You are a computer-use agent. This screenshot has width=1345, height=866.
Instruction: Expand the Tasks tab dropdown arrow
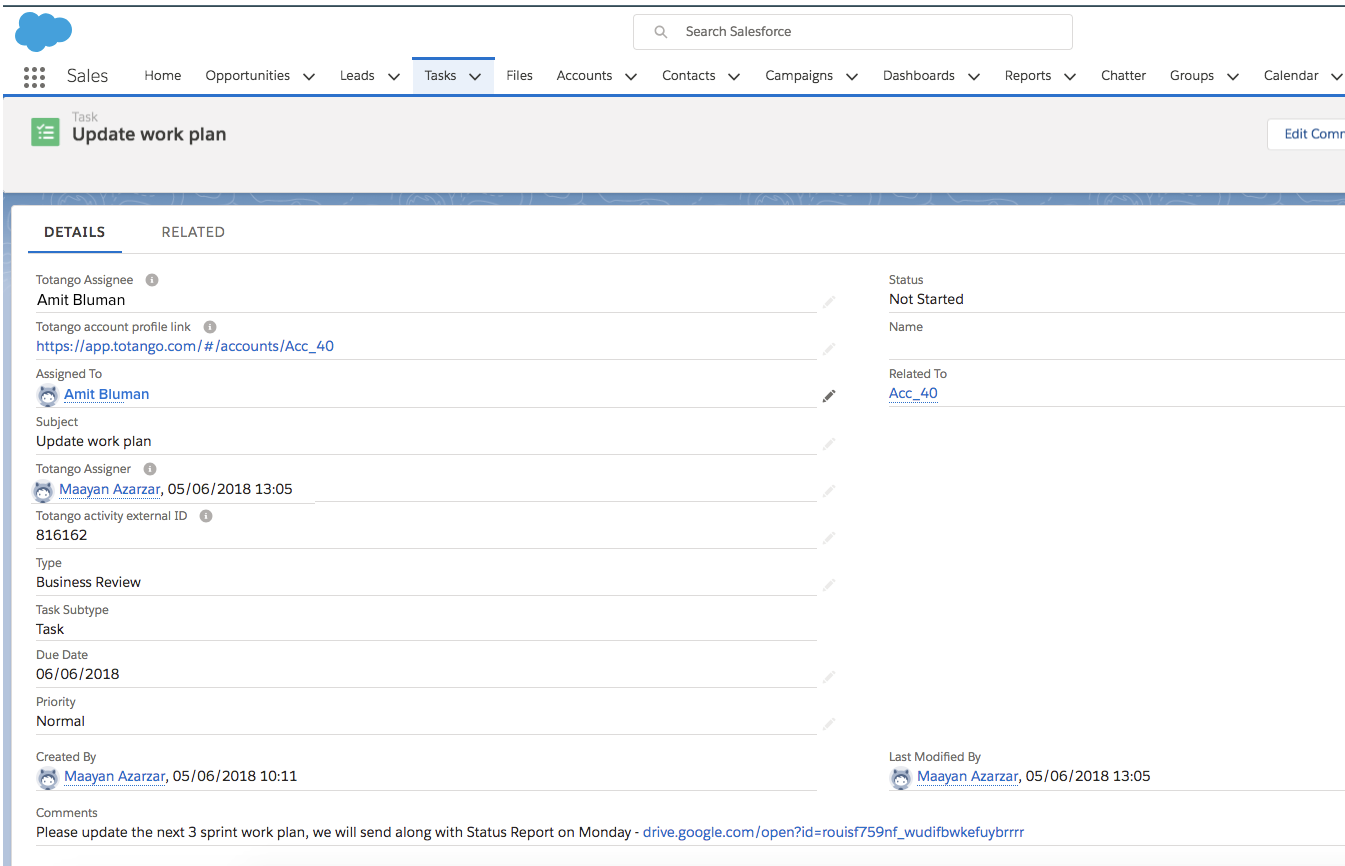click(475, 76)
